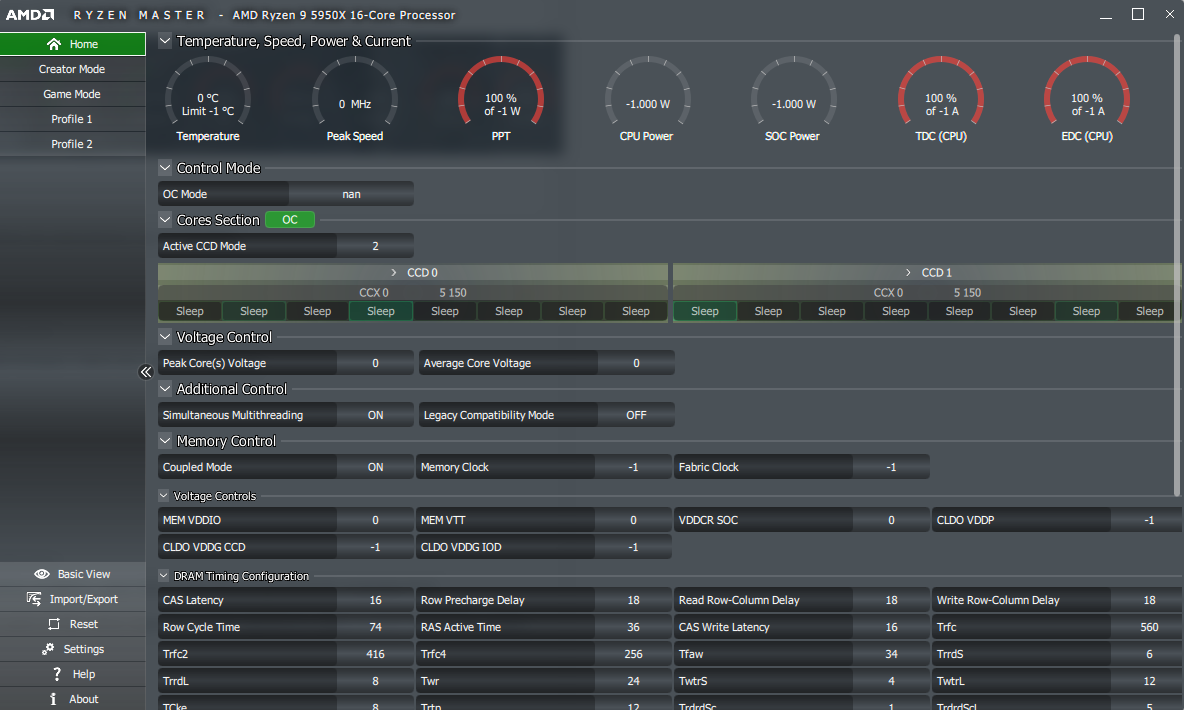
Task: Toggle Legacy Compatibility Mode OFF value
Action: 636,415
